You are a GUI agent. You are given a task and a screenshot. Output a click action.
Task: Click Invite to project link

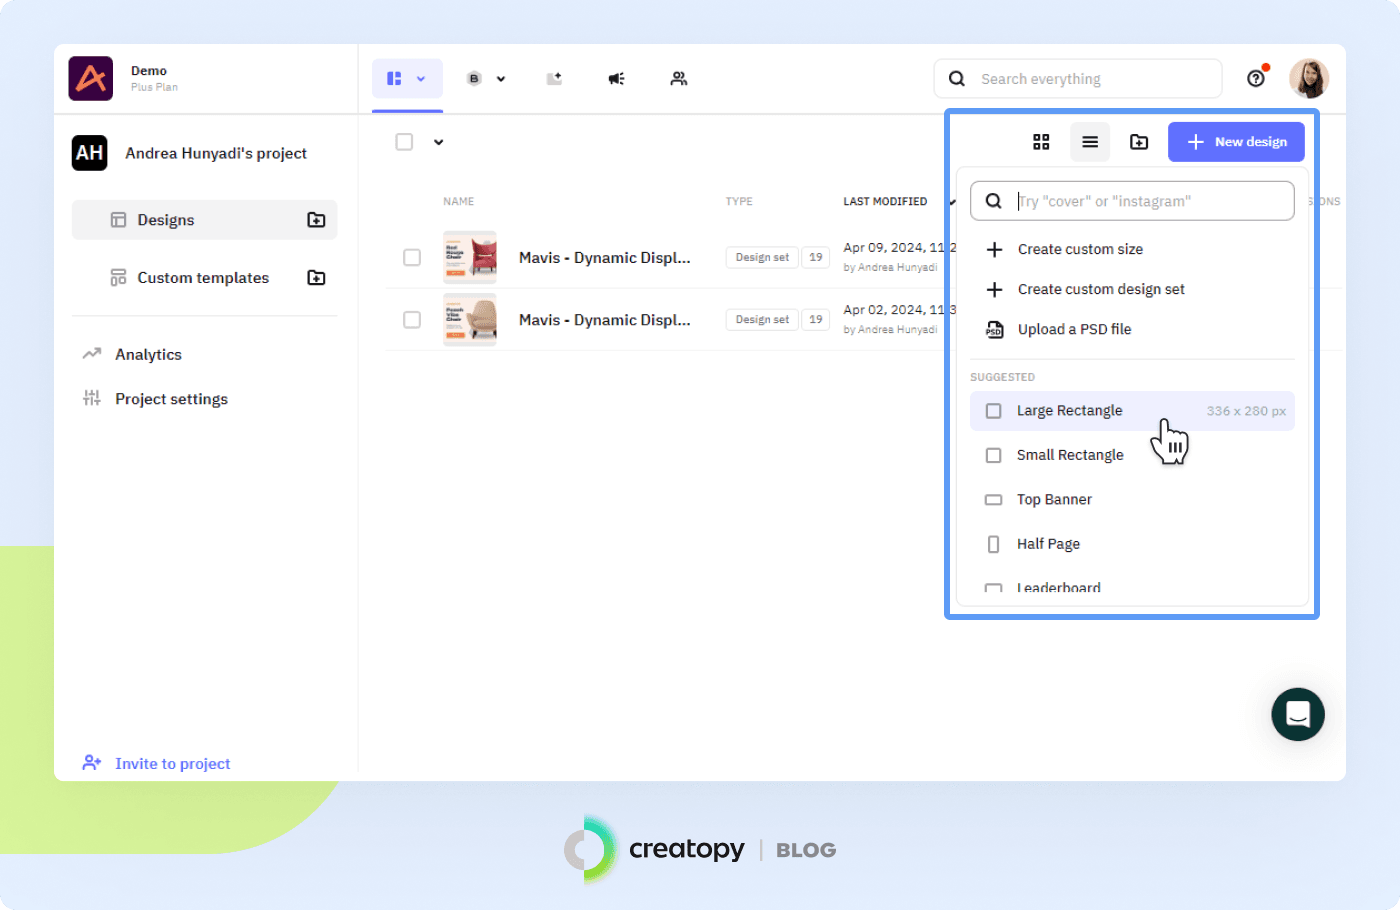172,764
